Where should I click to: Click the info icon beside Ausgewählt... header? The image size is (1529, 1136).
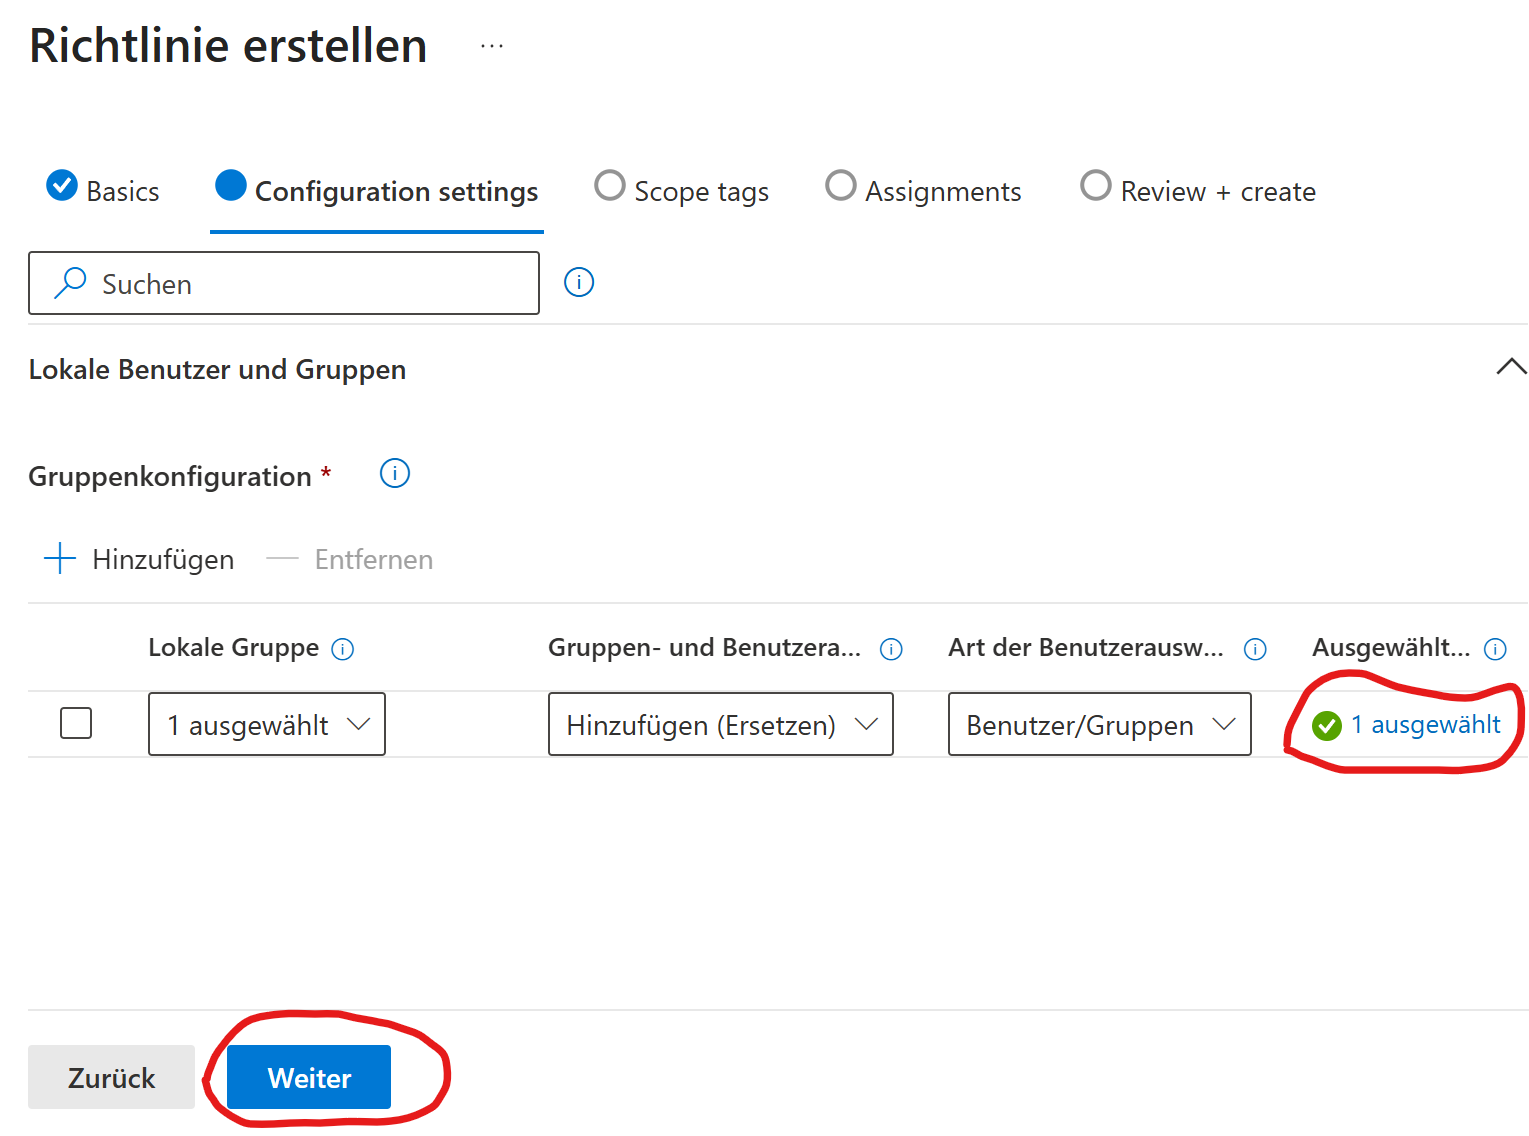point(1495,650)
